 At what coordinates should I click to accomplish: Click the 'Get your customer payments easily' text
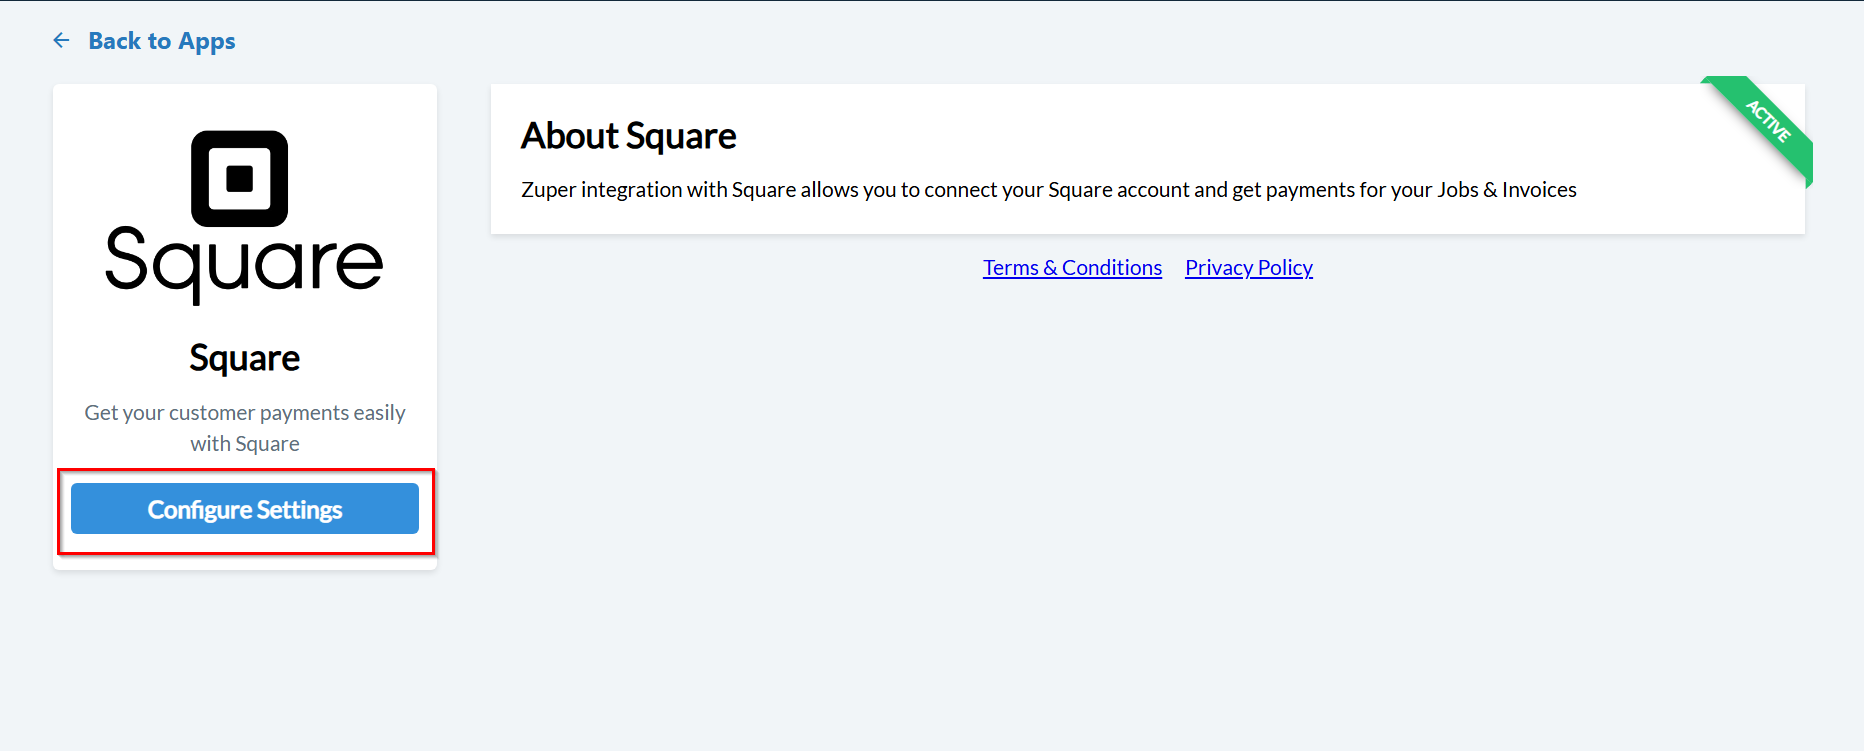pos(245,412)
